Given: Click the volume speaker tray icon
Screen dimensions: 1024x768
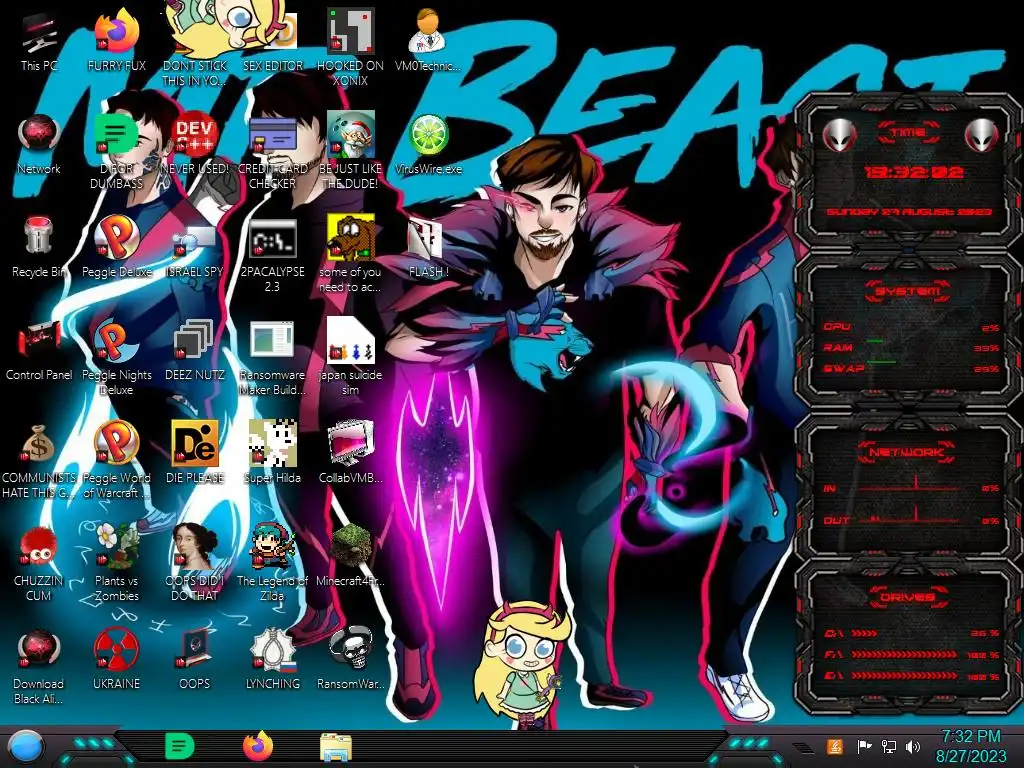Looking at the screenshot, I should [x=913, y=746].
